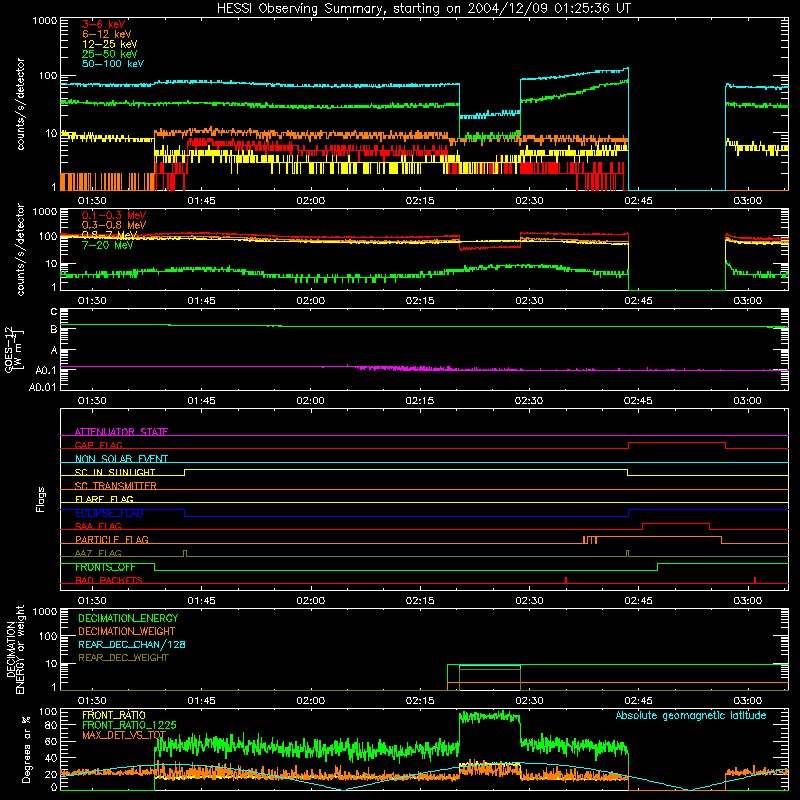Image resolution: width=800 pixels, height=800 pixels.
Task: Click the REAR_DEC_CHAN/128 legend label
Action: coord(132,644)
